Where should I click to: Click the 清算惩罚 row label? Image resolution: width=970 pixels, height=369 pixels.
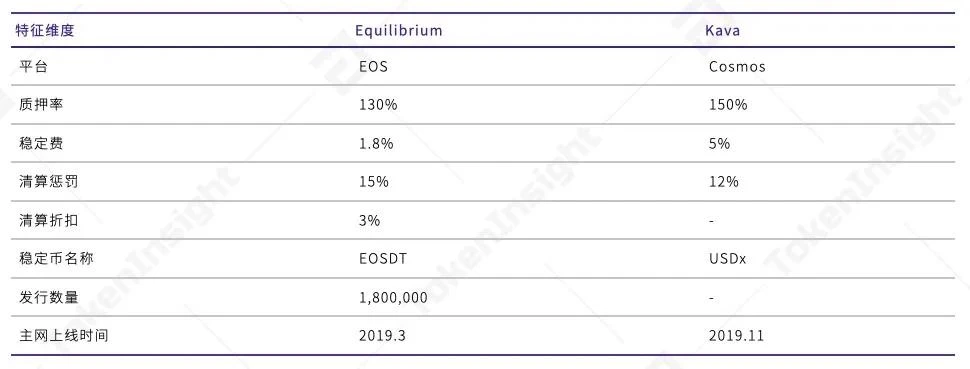click(48, 182)
